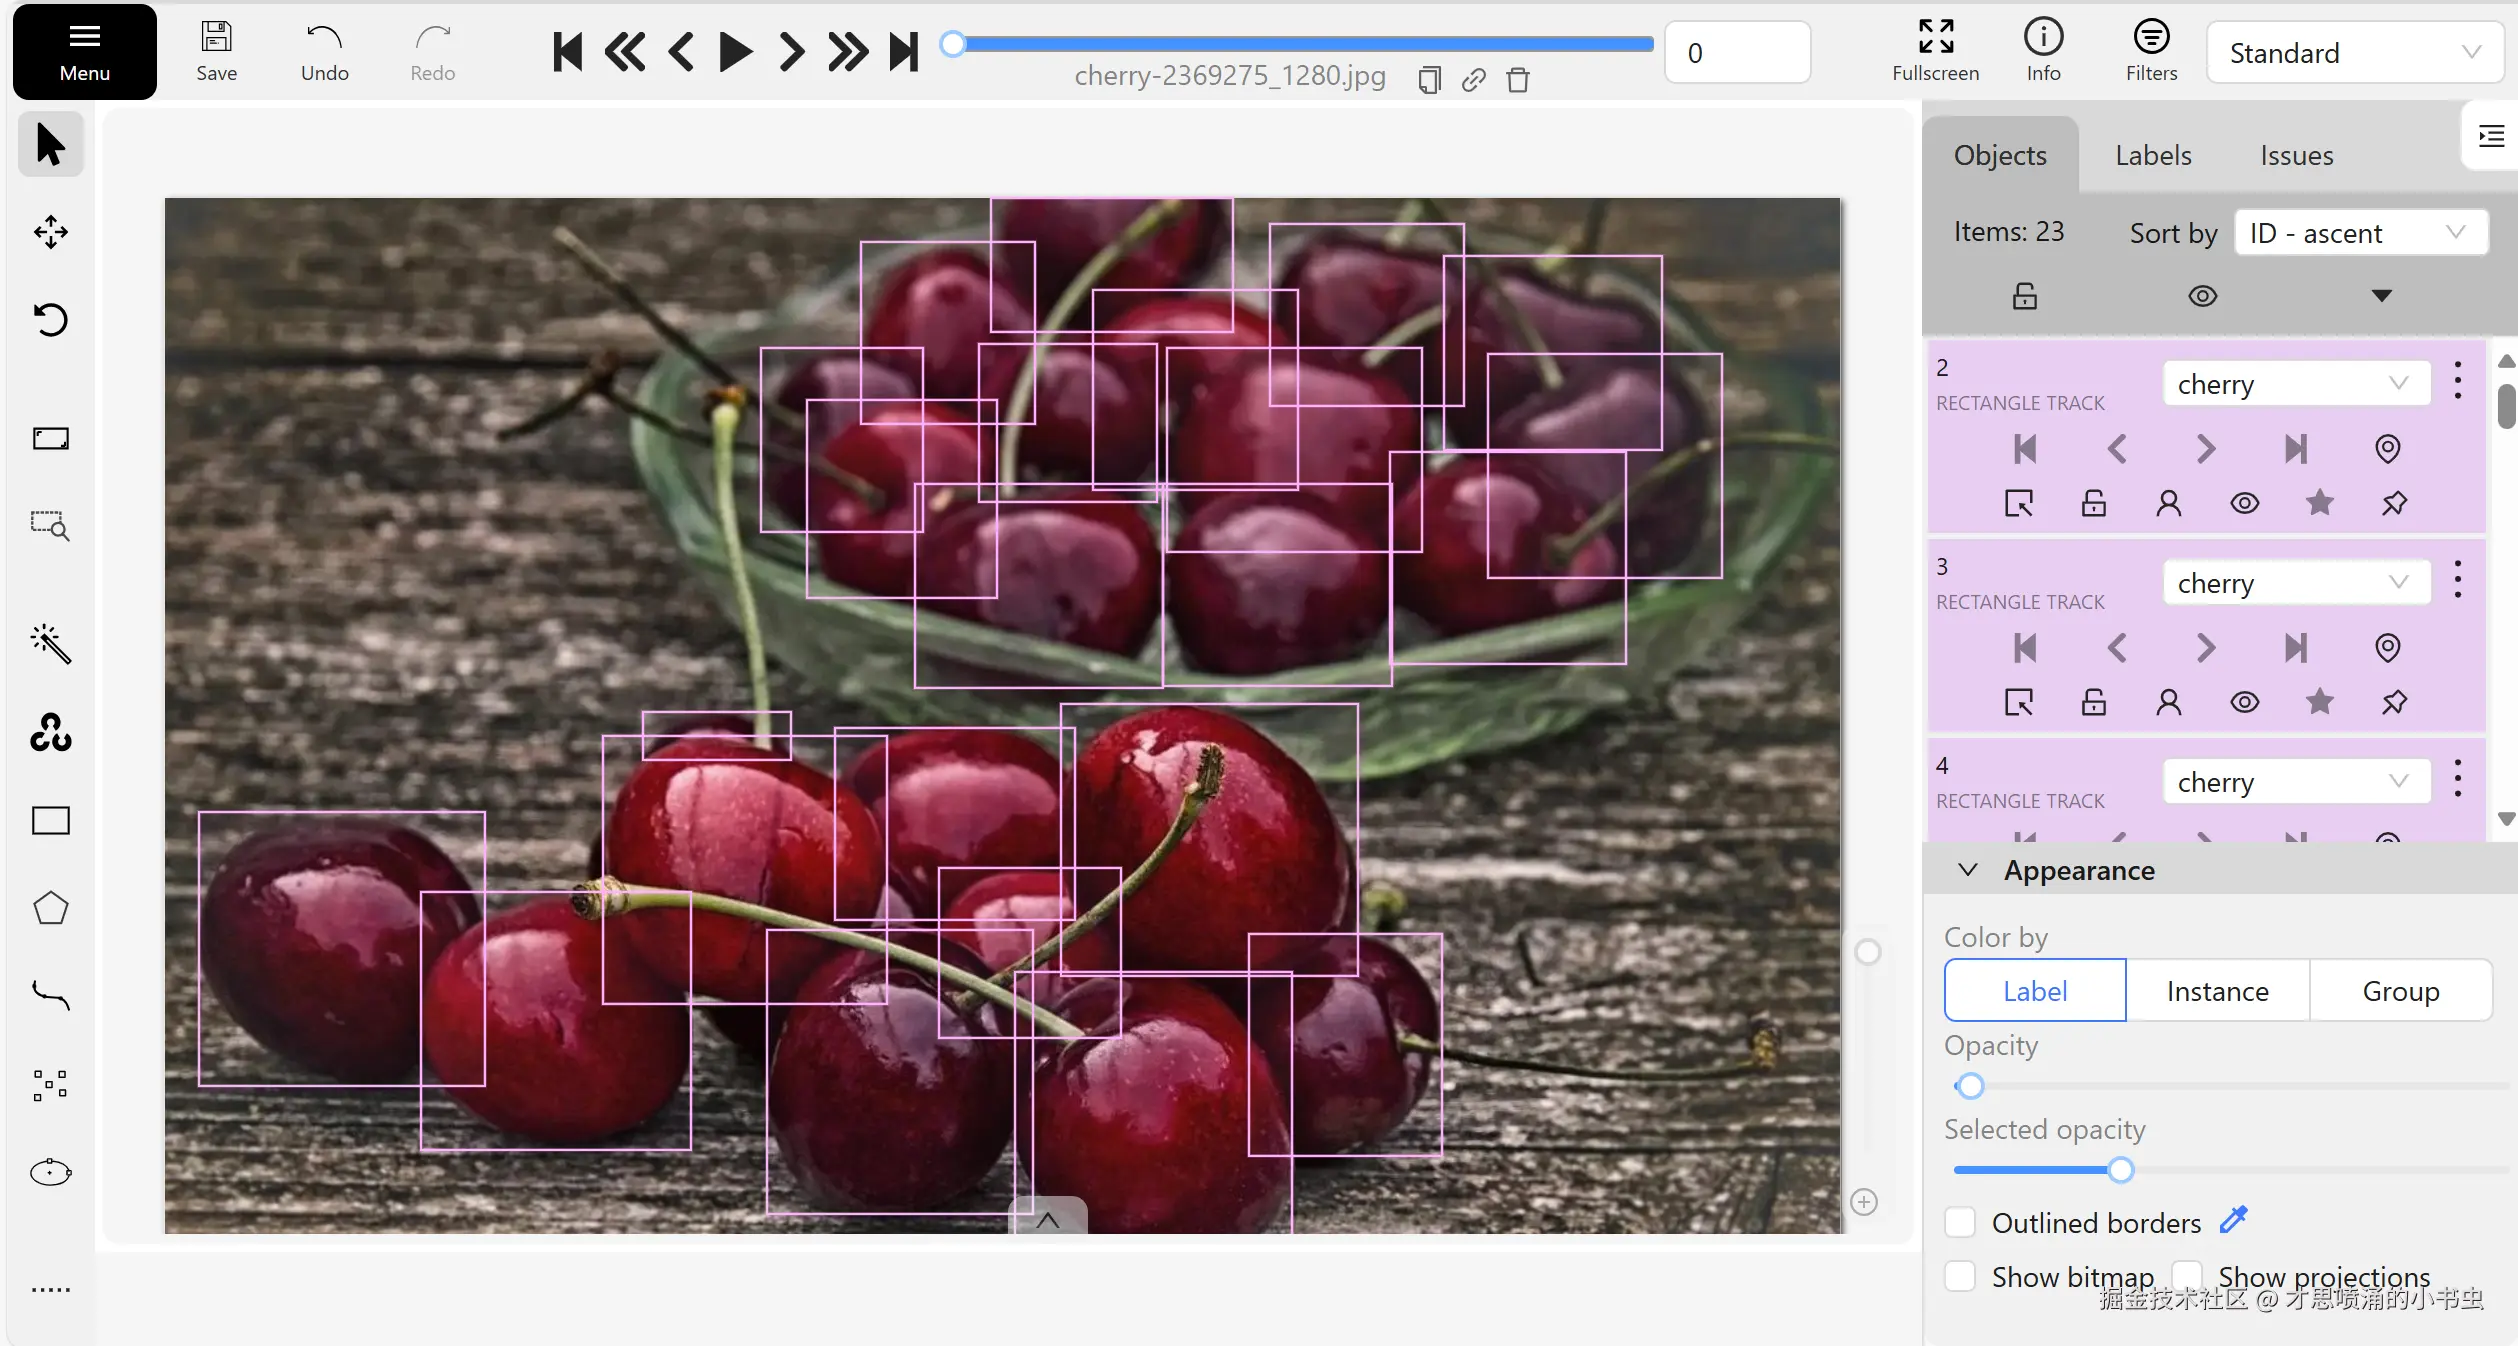Switch to the Issues tab
Image resolution: width=2518 pixels, height=1346 pixels.
coord(2296,155)
